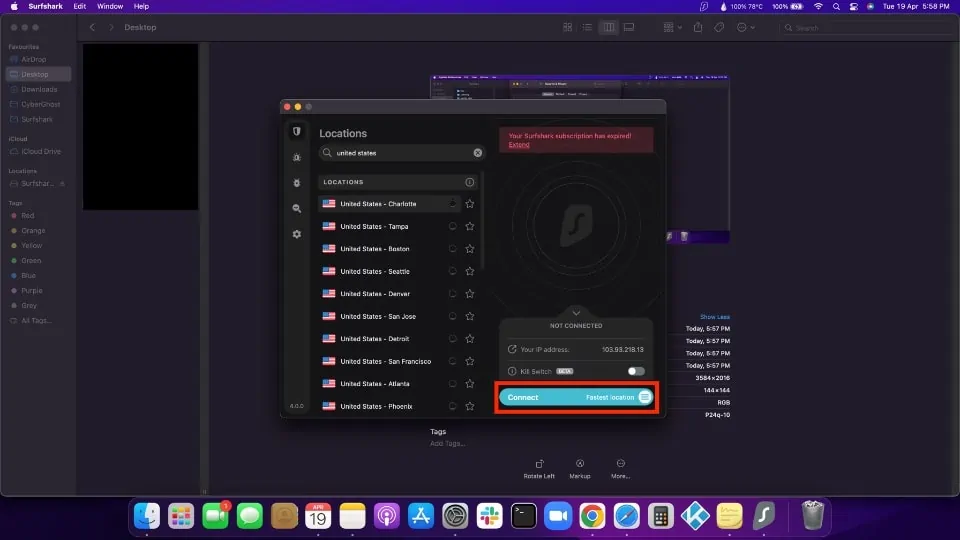Open Surfshark from the Dock
The width and height of the screenshot is (960, 540).
[x=763, y=516]
